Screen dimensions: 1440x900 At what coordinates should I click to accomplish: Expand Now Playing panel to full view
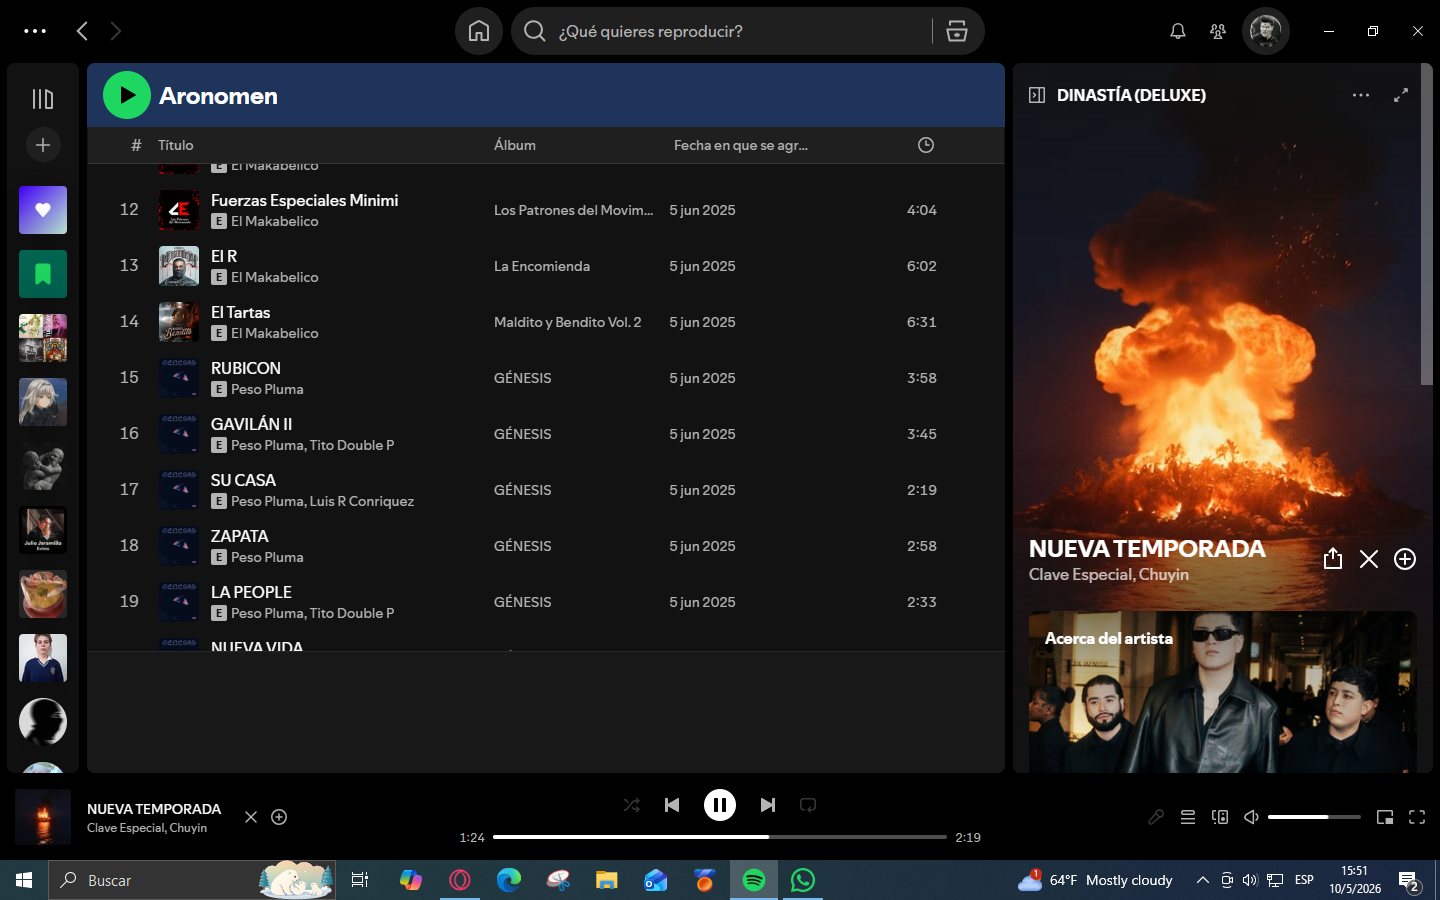tap(1401, 95)
